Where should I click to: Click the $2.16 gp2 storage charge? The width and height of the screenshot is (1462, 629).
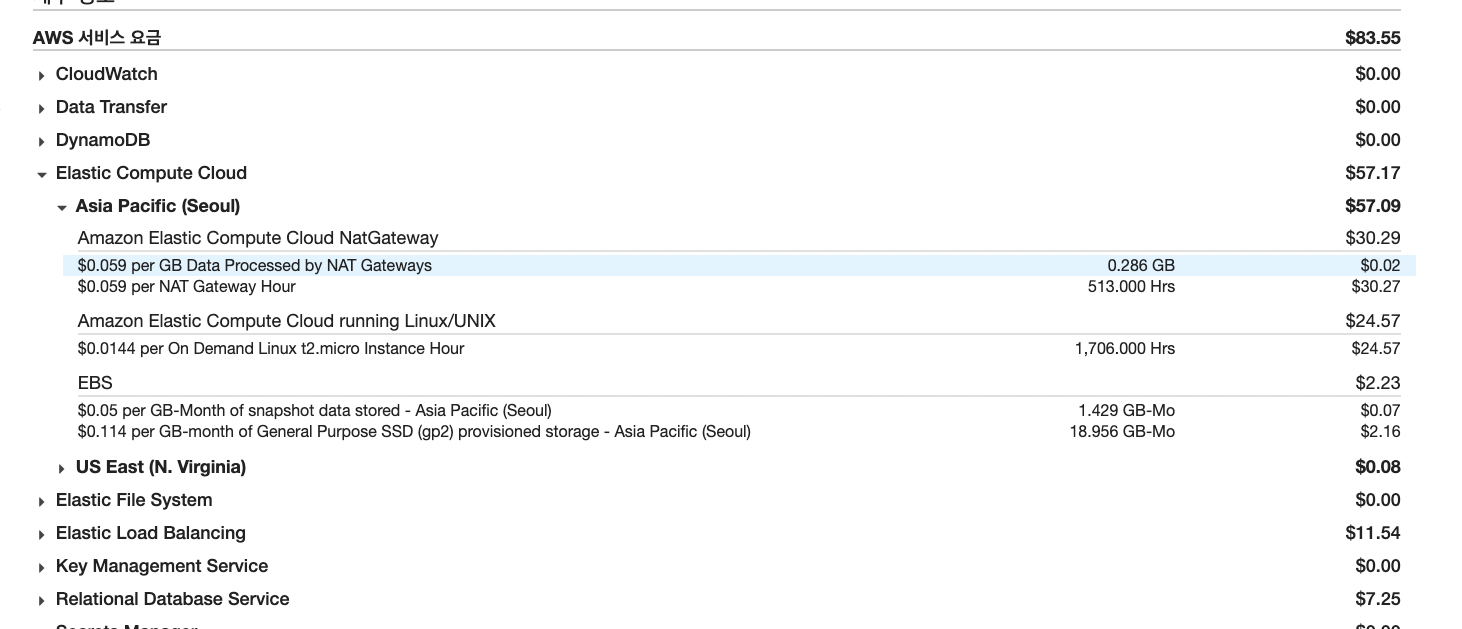pyautogui.click(x=1381, y=432)
